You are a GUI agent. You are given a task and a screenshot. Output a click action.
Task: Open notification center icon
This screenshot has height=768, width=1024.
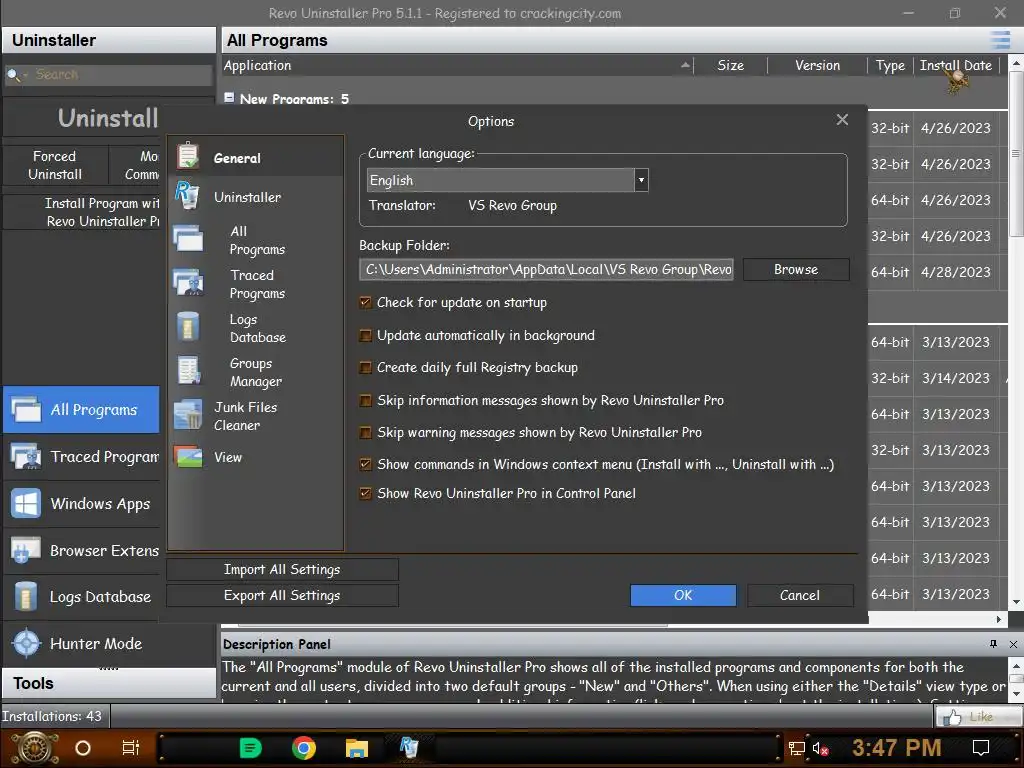point(981,748)
